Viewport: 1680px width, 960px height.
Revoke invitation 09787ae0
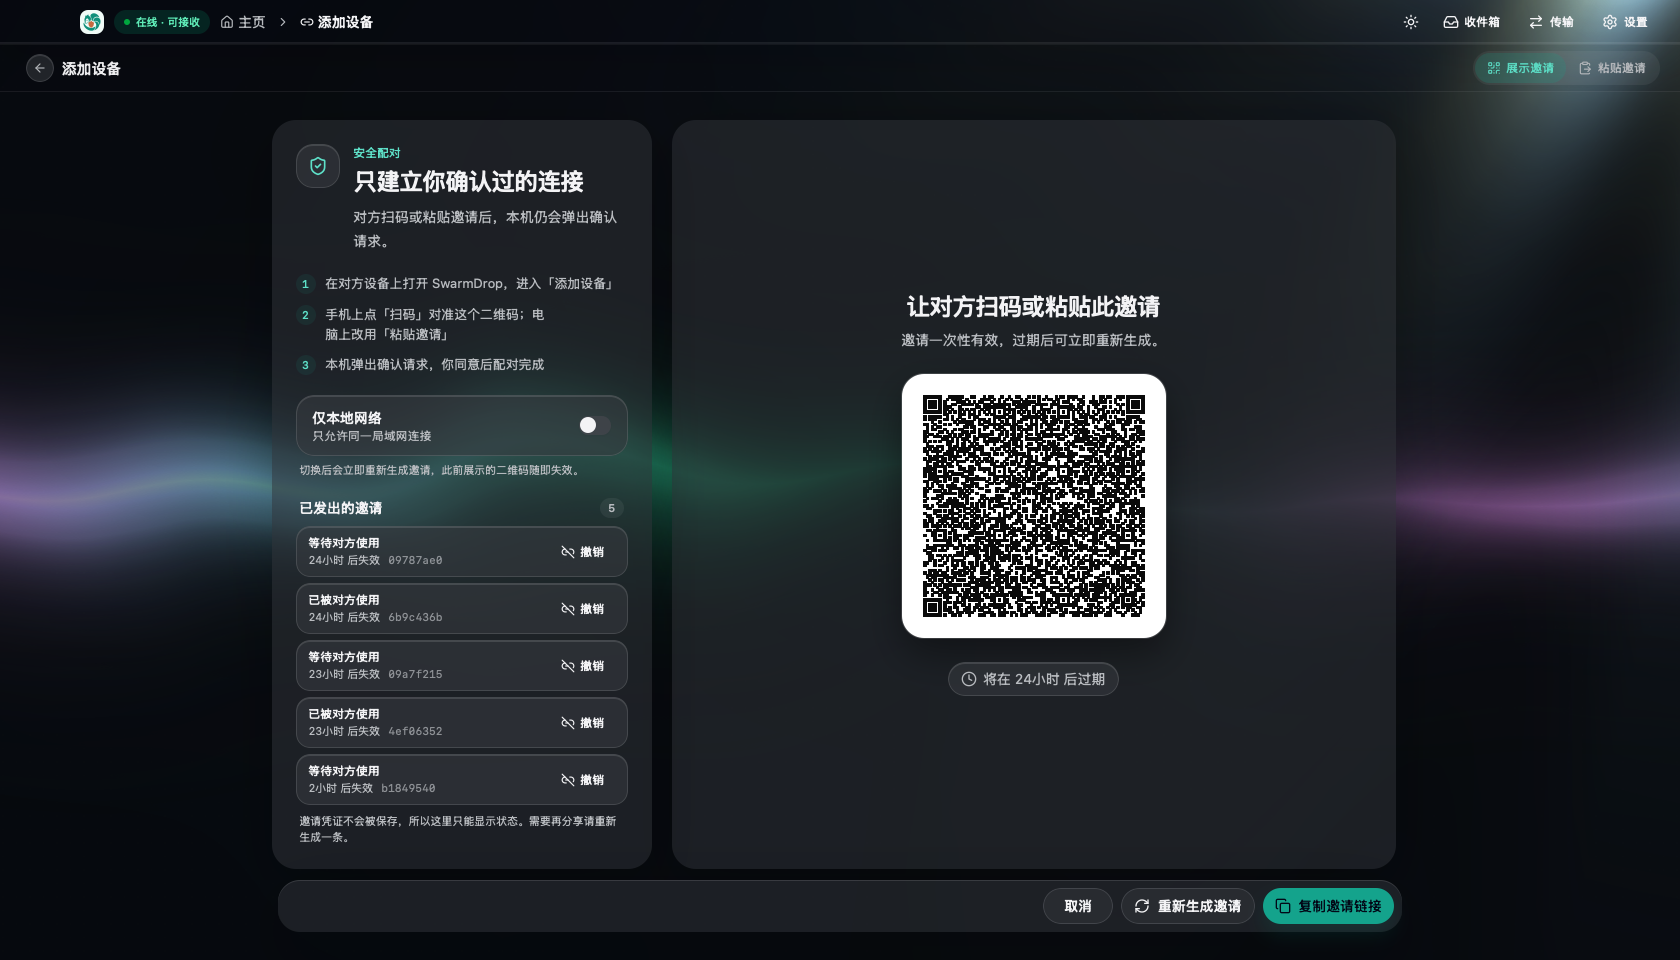[583, 552]
